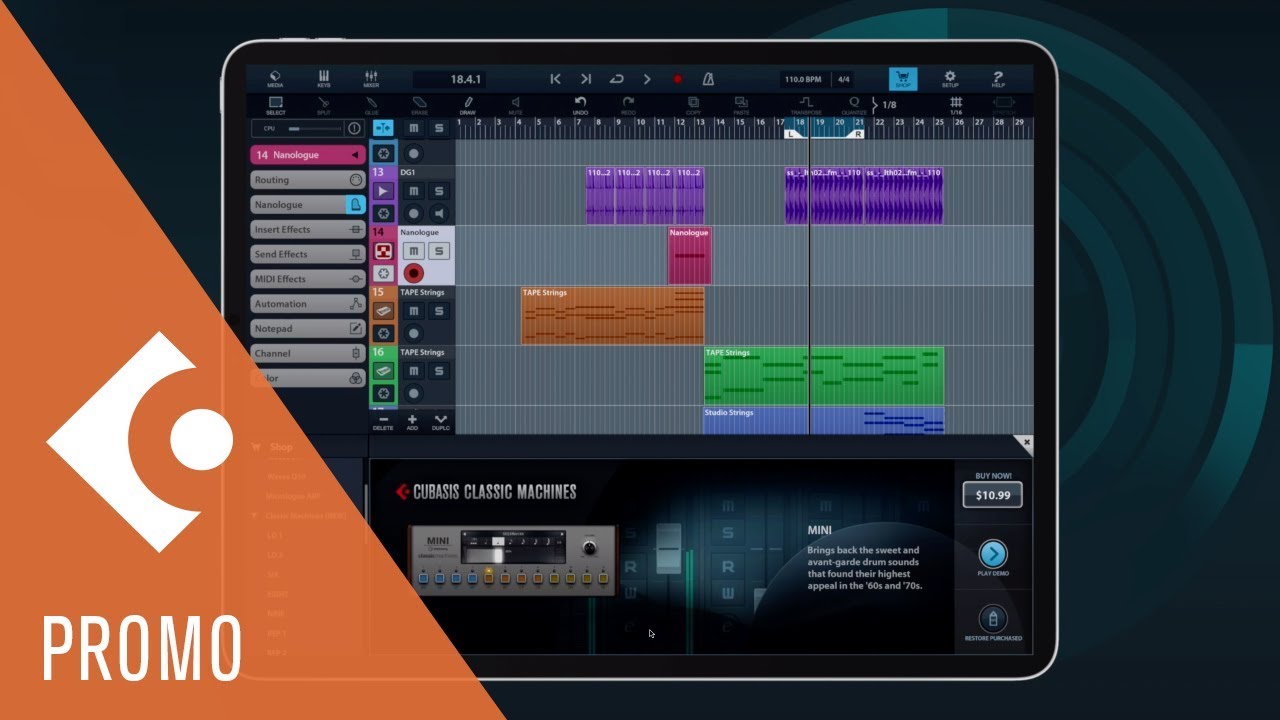This screenshot has width=1280, height=720.
Task: Toggle global mute M above tracks
Action: (414, 129)
